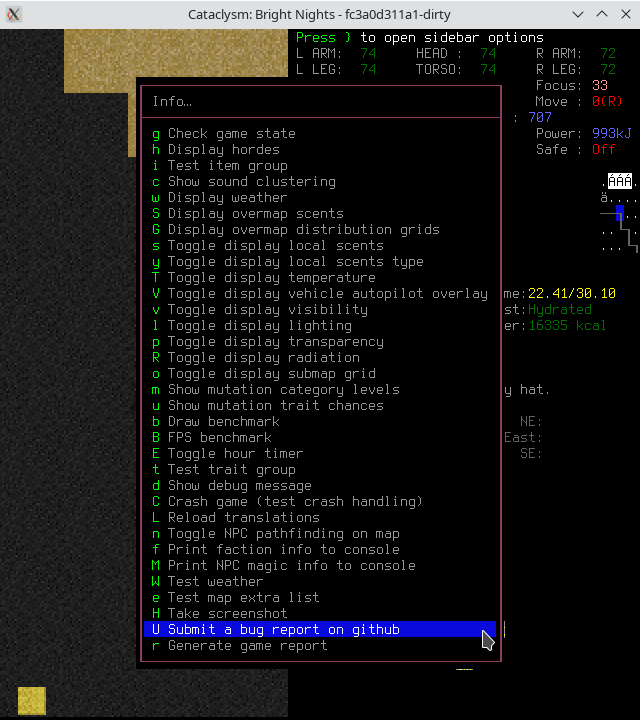Choose Generate game report

pyautogui.click(x=320, y=646)
